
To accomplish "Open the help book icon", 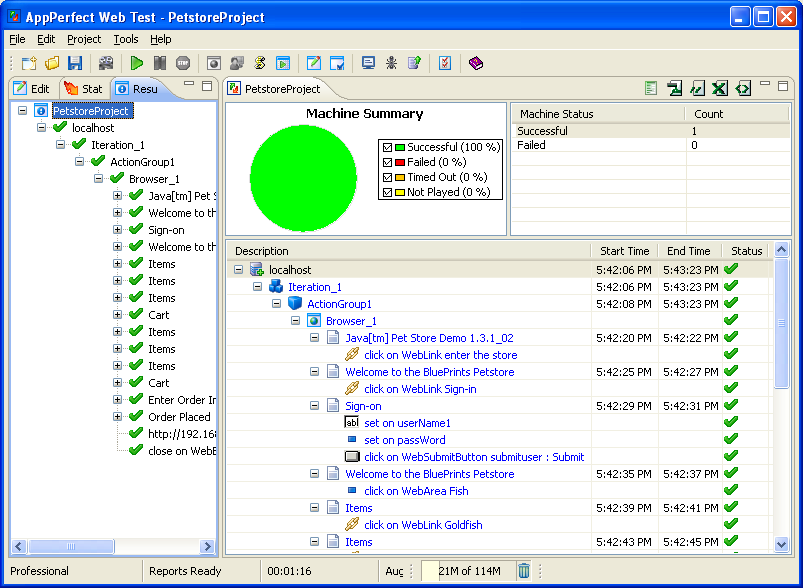I will click(x=475, y=63).
